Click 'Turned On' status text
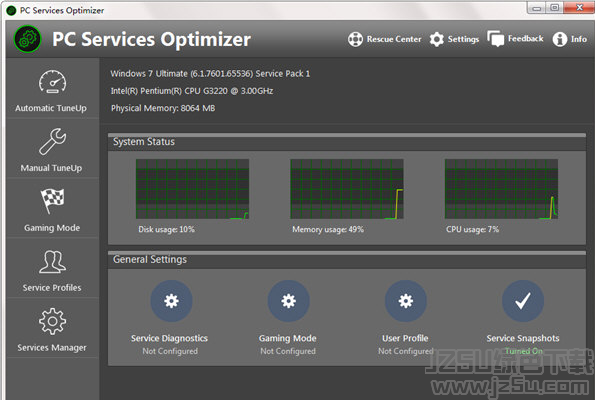This screenshot has width=595, height=400. tap(524, 351)
